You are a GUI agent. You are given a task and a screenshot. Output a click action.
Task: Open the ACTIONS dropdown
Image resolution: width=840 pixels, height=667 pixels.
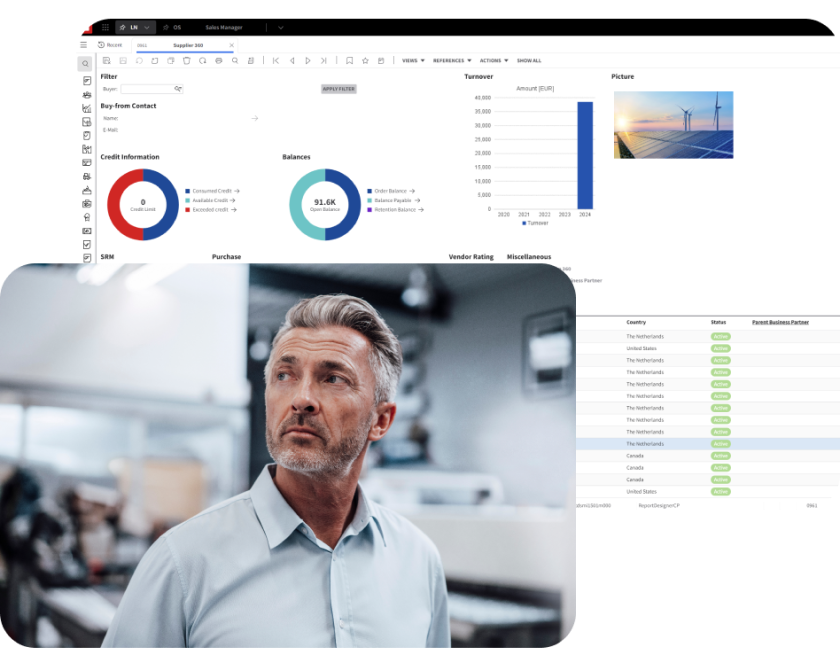tap(491, 60)
